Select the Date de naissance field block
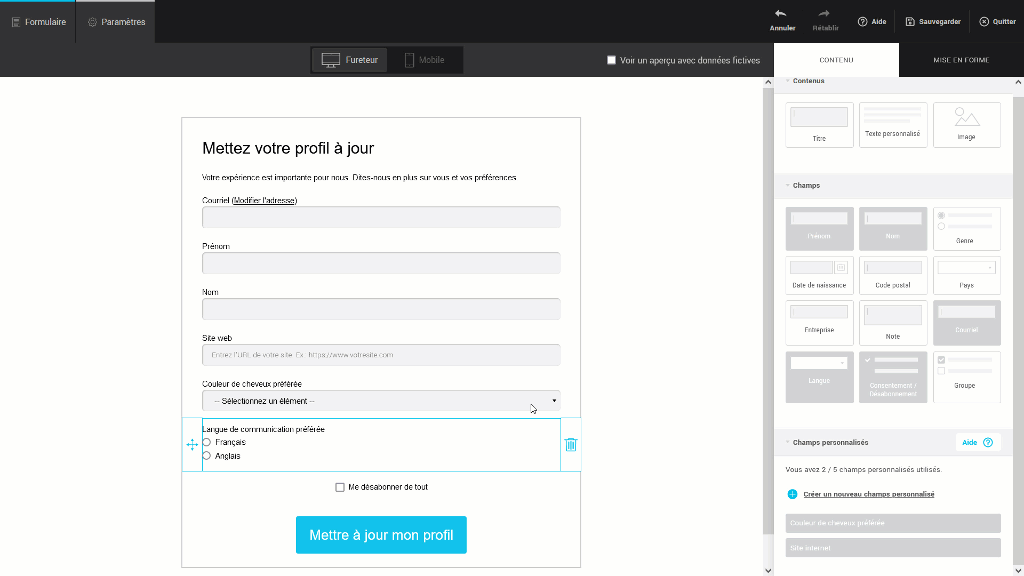The image size is (1024, 576). 819,274
